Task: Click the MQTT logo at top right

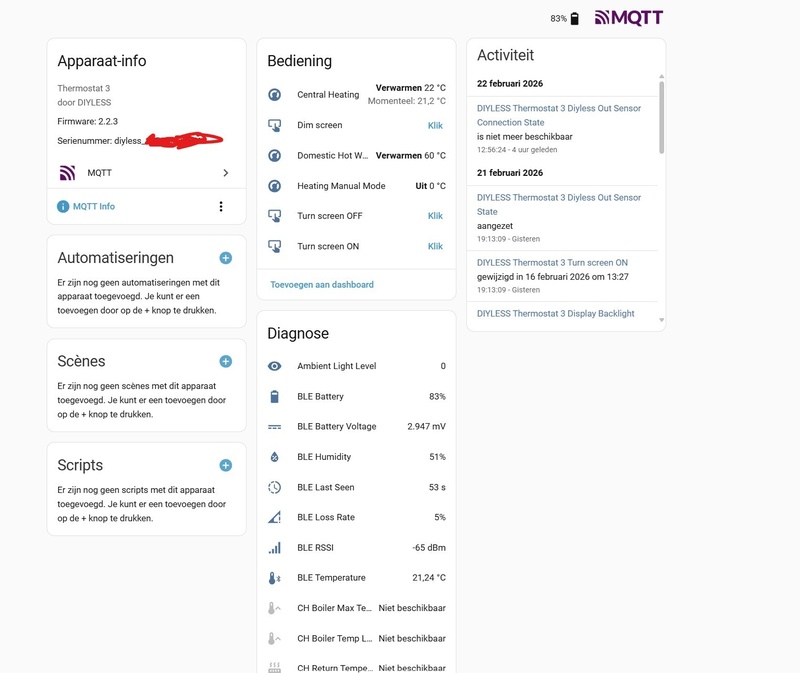Action: click(628, 18)
